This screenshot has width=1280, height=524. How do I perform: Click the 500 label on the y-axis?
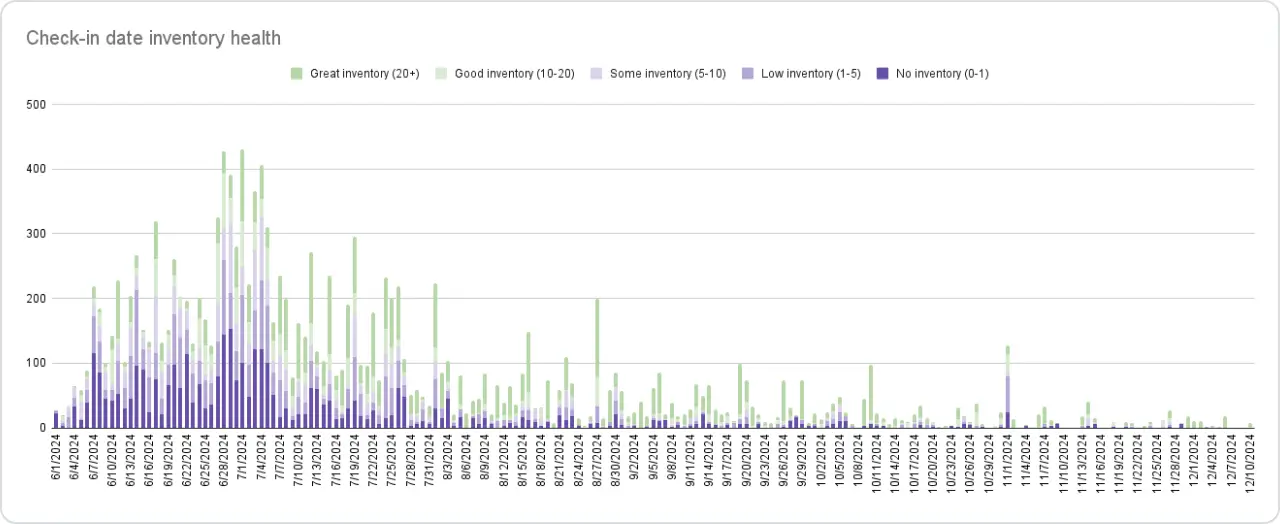(35, 104)
